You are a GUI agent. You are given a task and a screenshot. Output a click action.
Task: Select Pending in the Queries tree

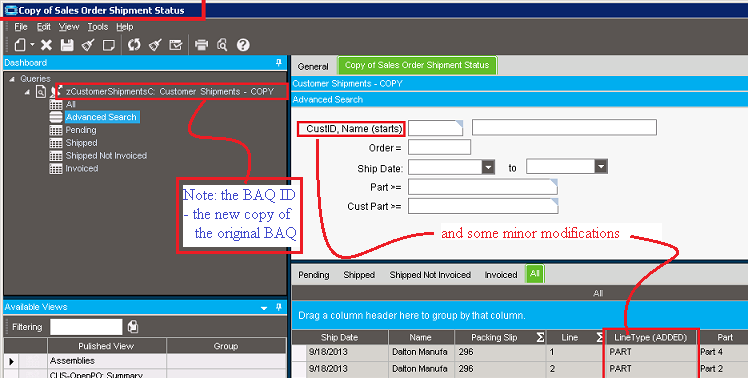point(81,130)
